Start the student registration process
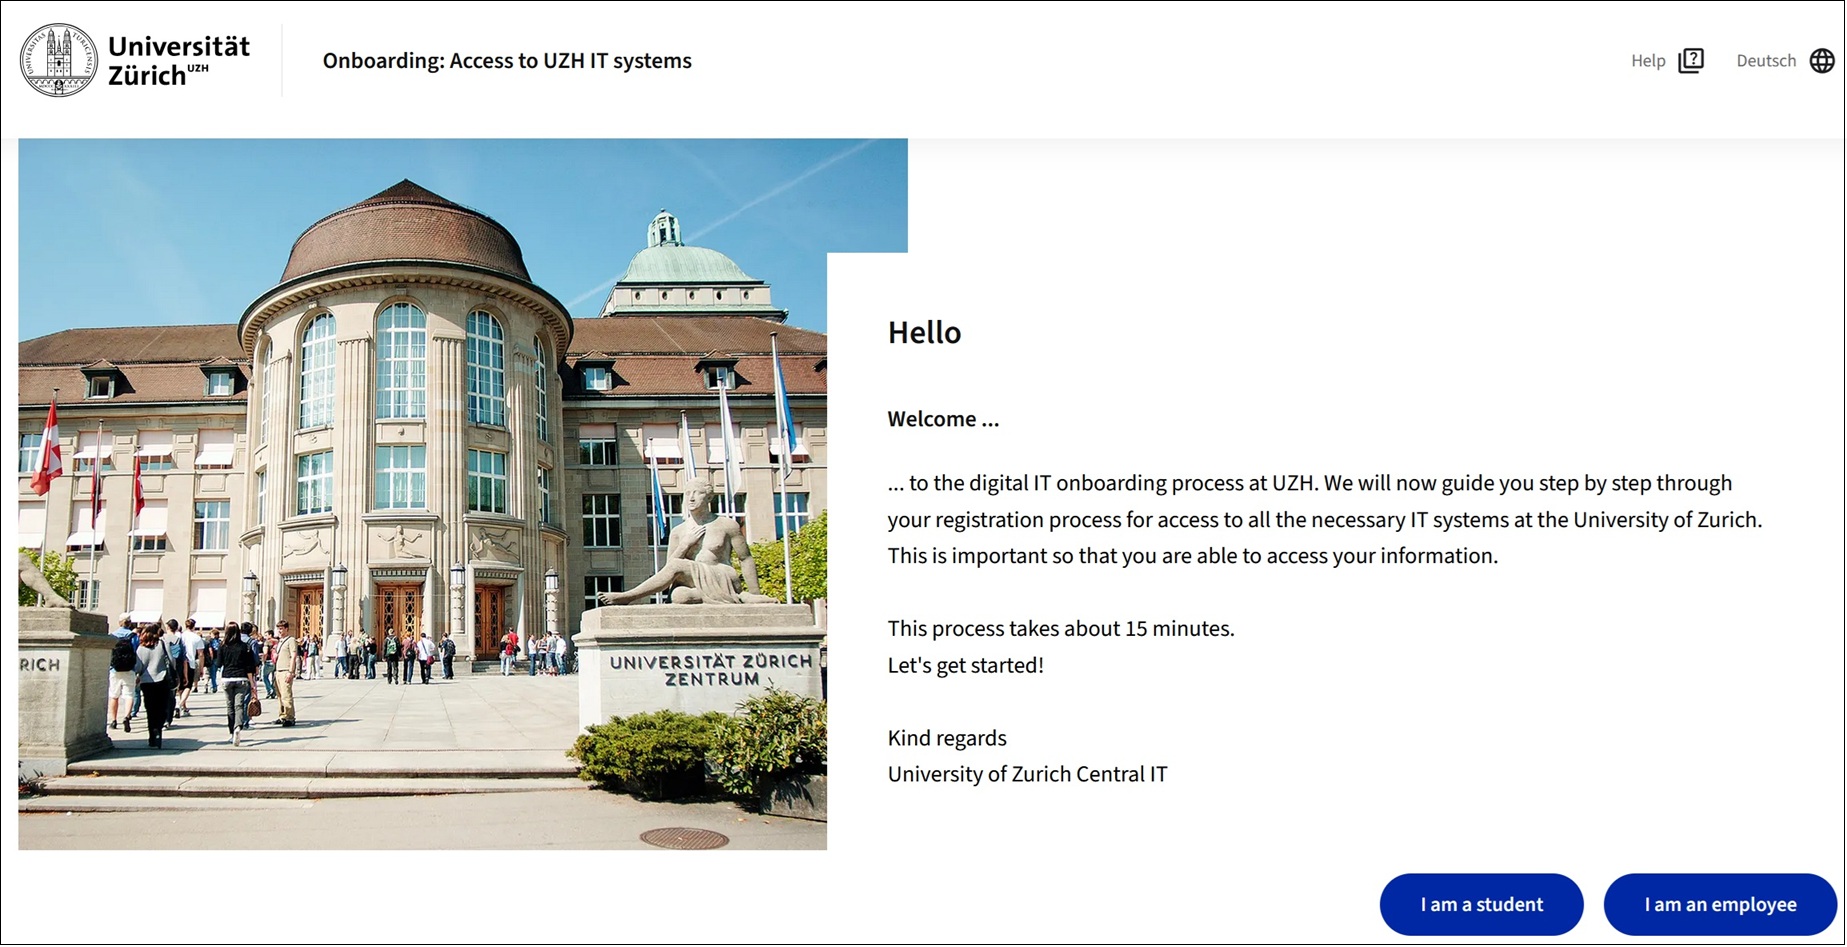 [x=1481, y=903]
